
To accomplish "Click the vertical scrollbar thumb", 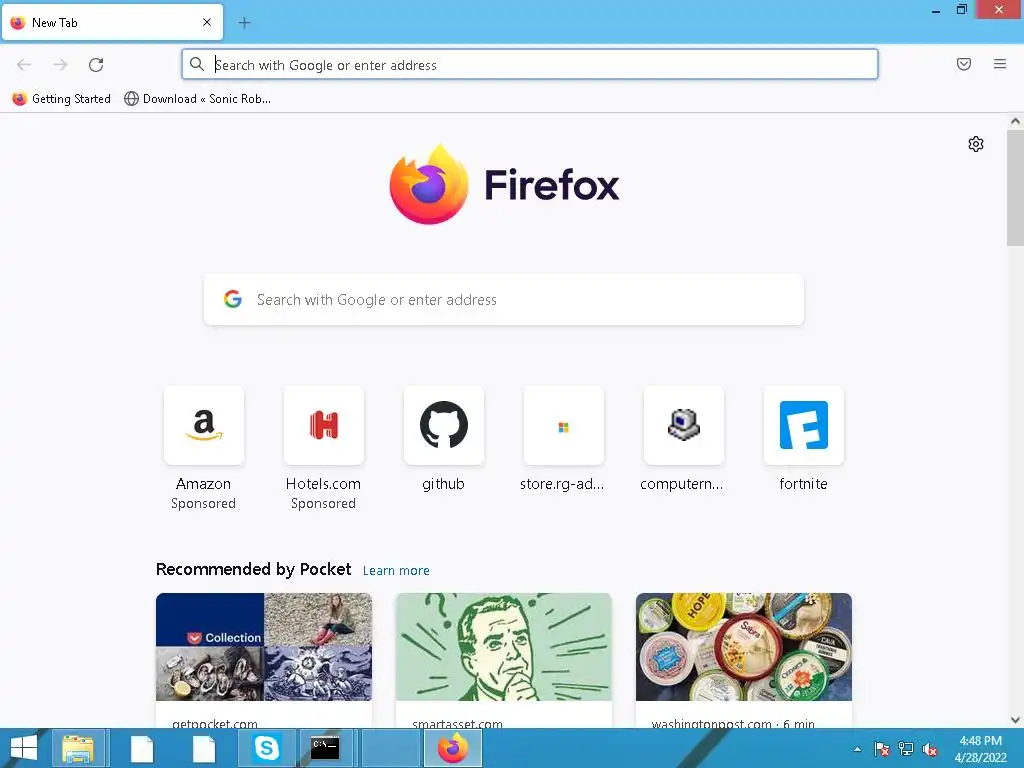I will click(x=1015, y=188).
